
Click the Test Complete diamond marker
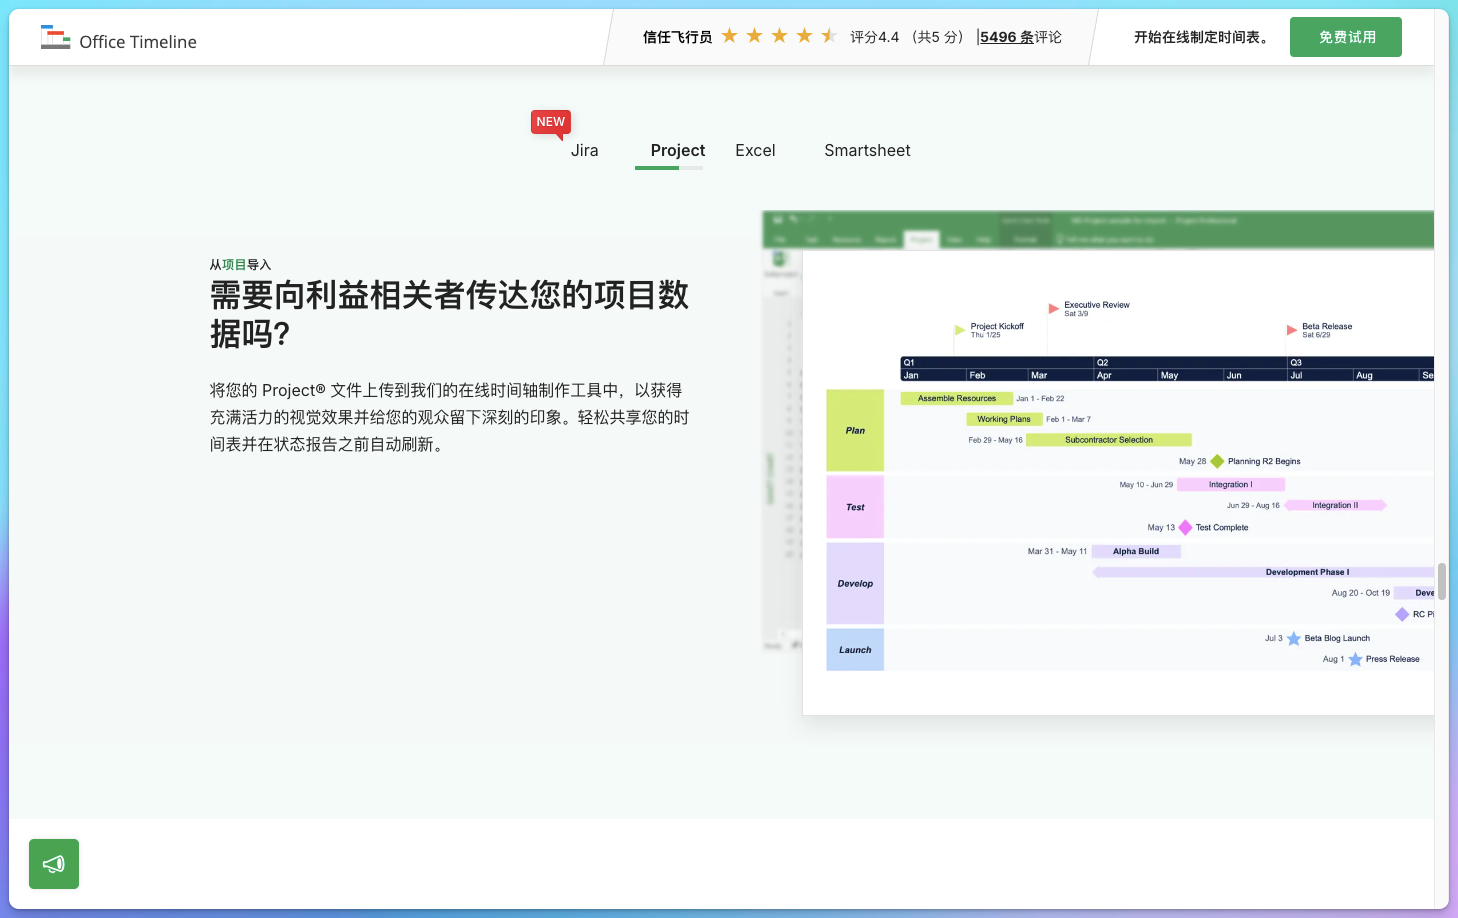coord(1185,527)
